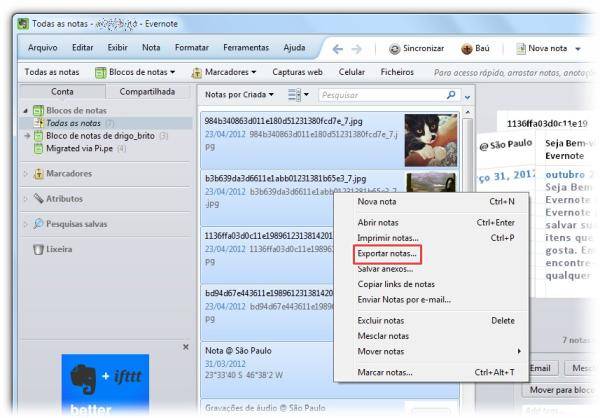This screenshot has height=418, width=600.
Task: Expand the Marcadores sidebar section
Action: 25,173
